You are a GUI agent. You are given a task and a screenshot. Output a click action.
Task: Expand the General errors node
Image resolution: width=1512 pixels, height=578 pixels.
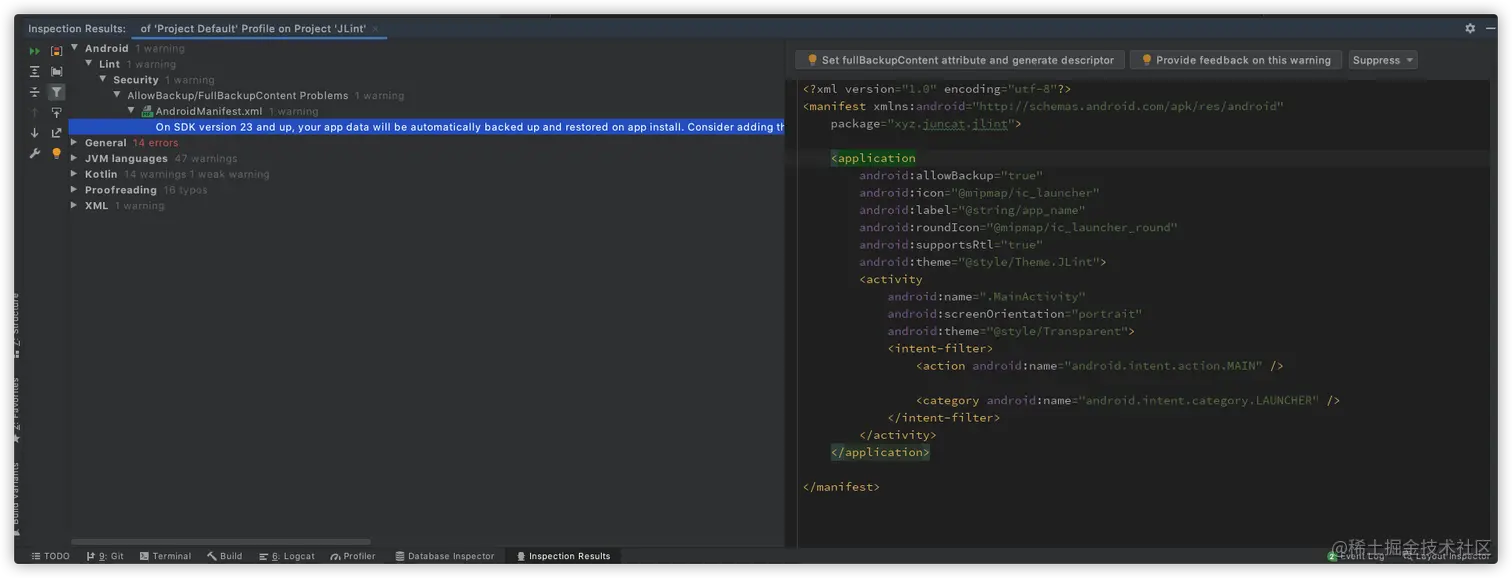[75, 142]
